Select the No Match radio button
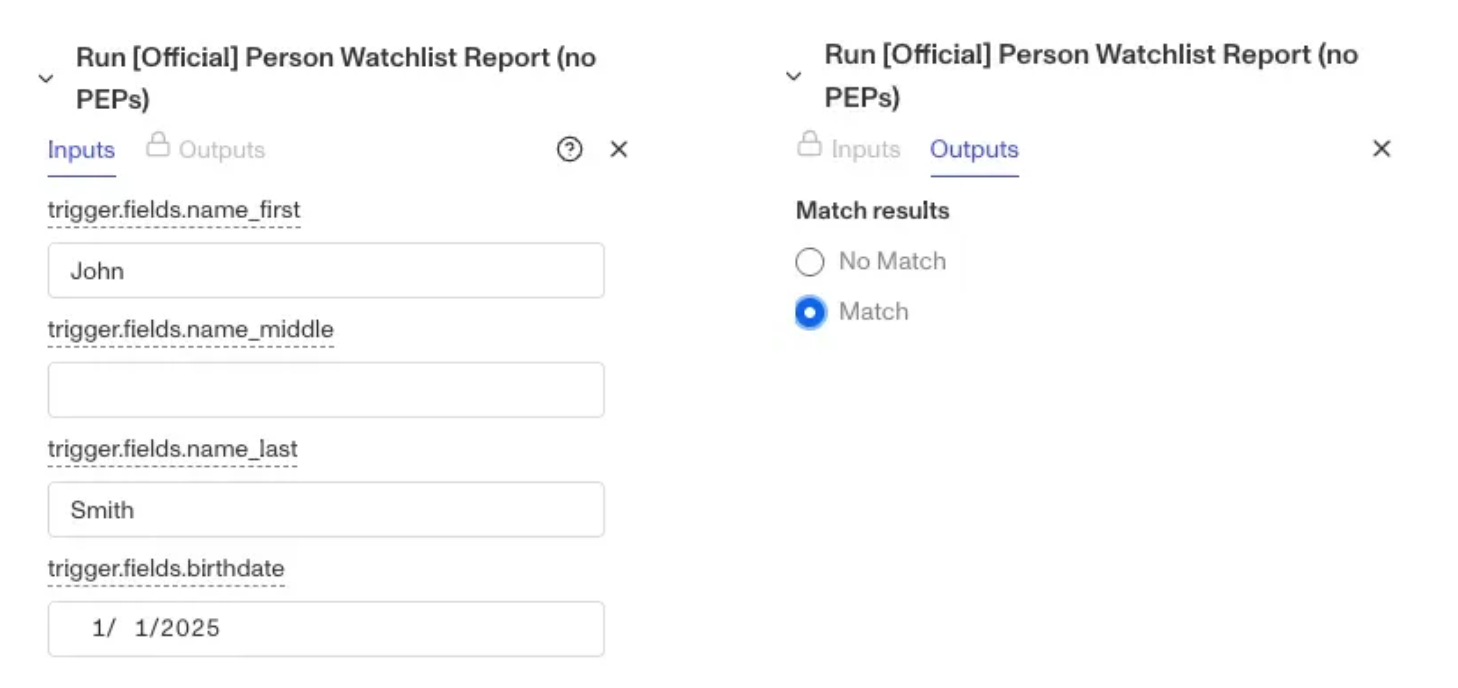This screenshot has height=688, width=1458. (809, 262)
